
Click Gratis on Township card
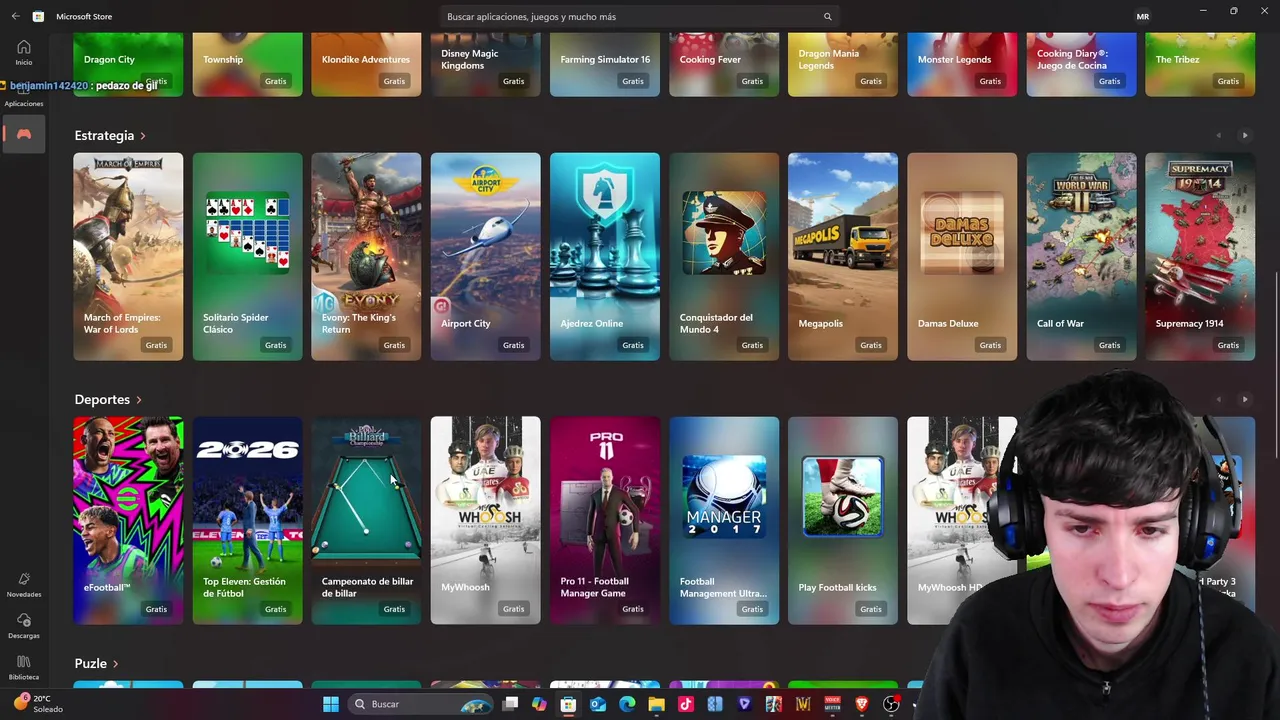[276, 81]
